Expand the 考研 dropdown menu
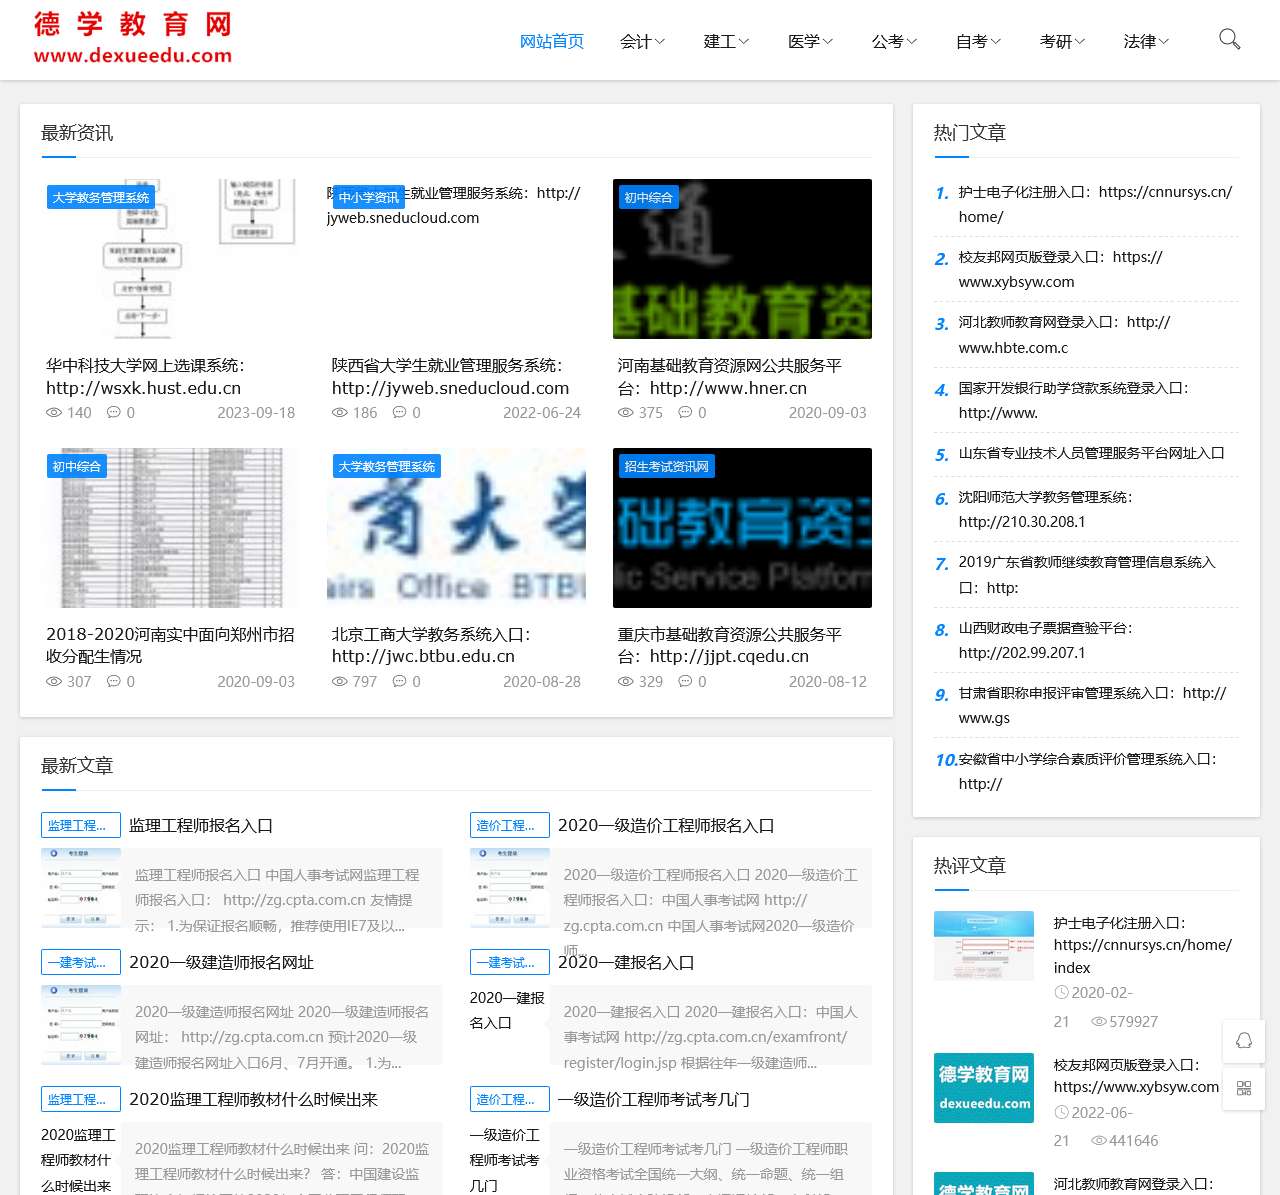1280x1195 pixels. click(1063, 41)
